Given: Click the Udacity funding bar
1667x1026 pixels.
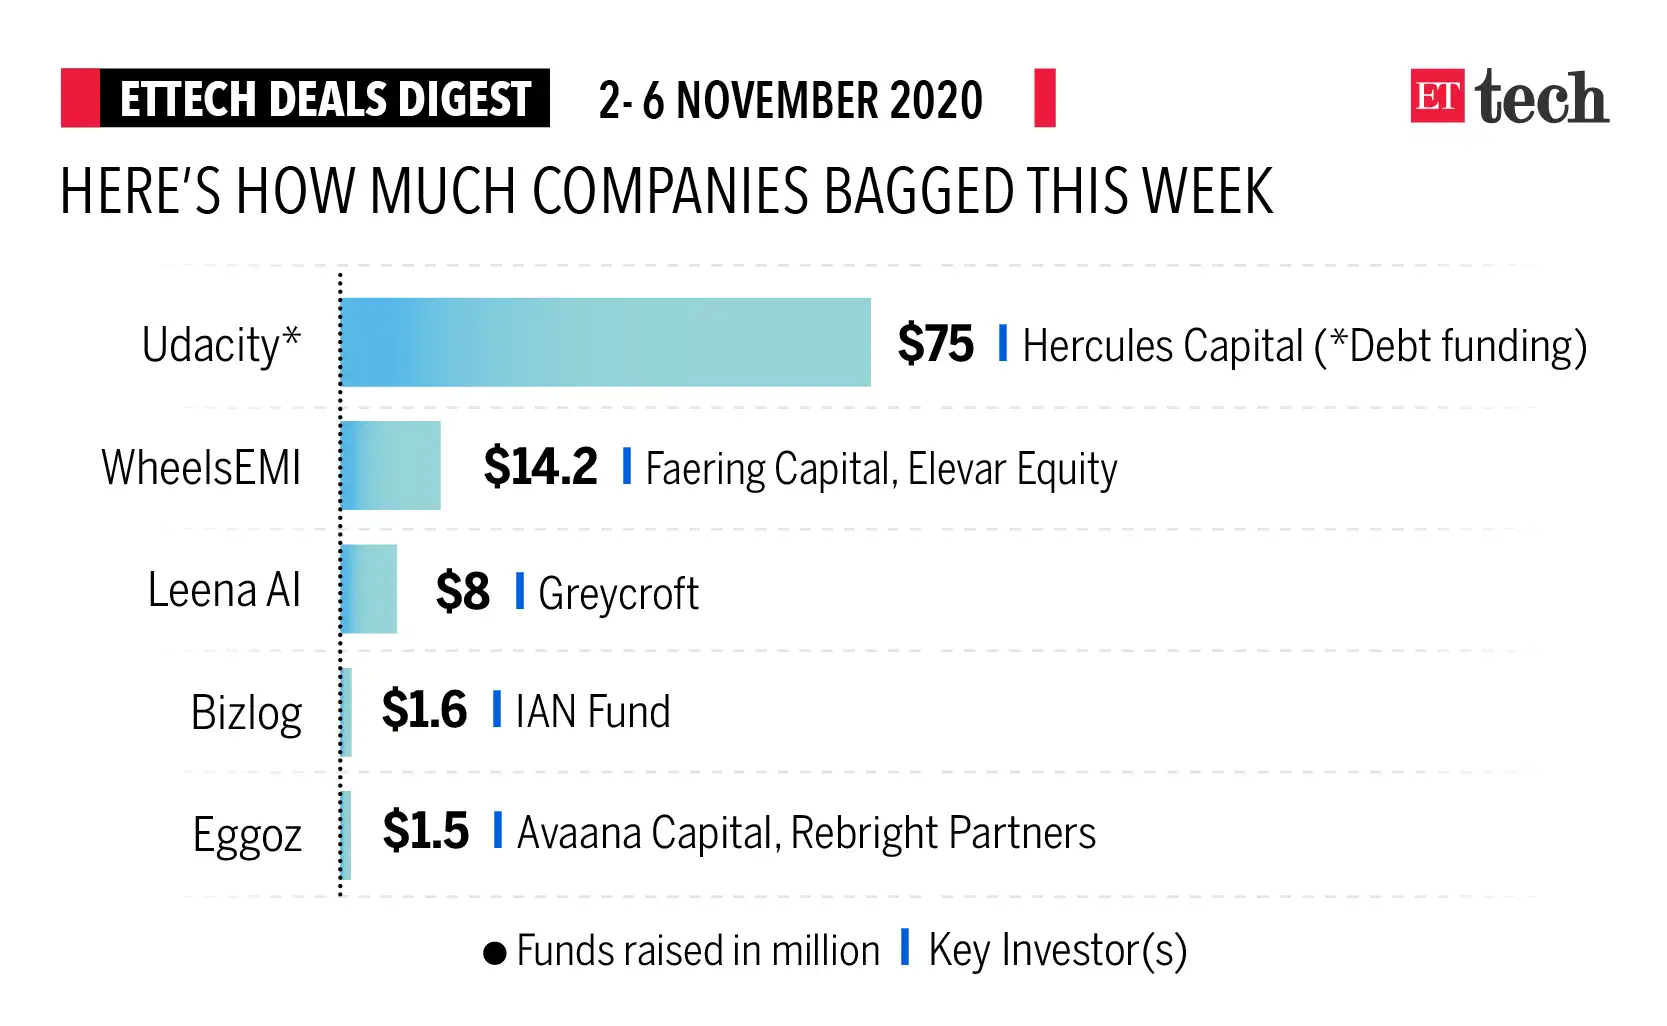Looking at the screenshot, I should coord(606,342).
